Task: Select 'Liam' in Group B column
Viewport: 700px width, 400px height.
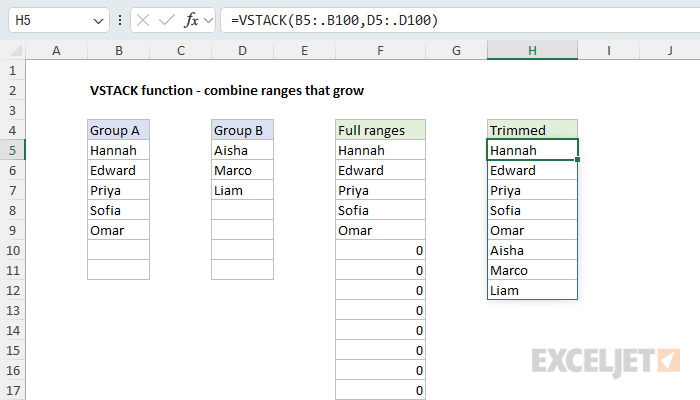Action: [242, 191]
